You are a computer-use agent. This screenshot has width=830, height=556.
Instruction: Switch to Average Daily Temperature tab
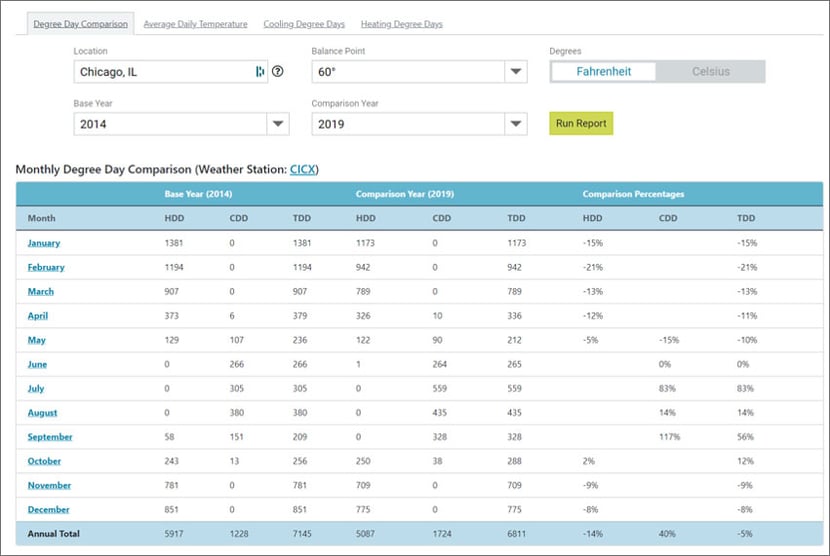(195, 24)
